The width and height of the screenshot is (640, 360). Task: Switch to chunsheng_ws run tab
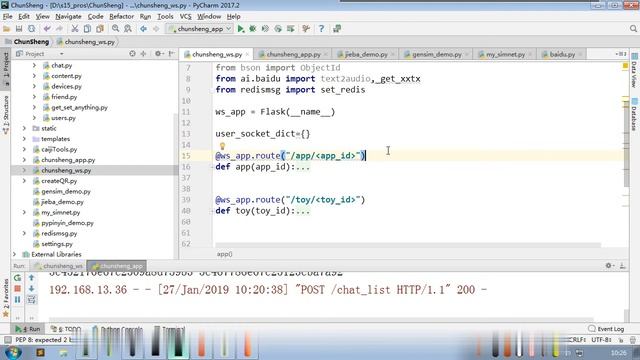point(59,266)
